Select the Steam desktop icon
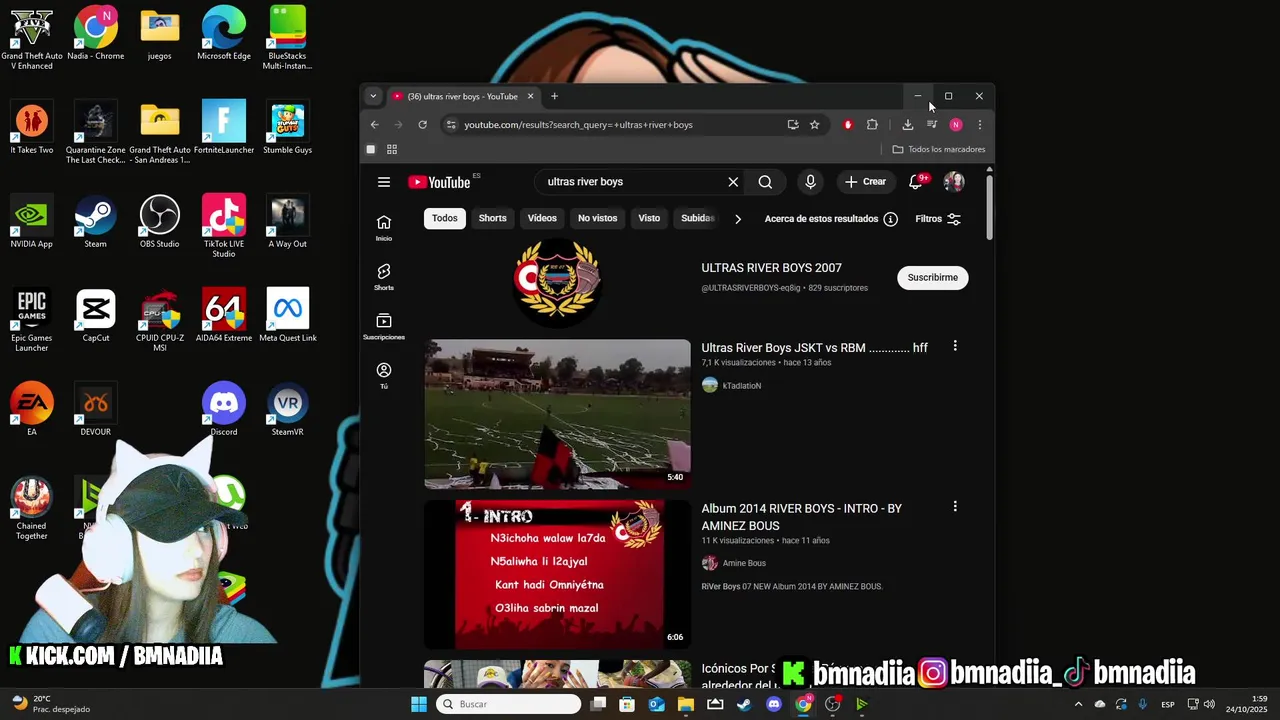 [95, 223]
